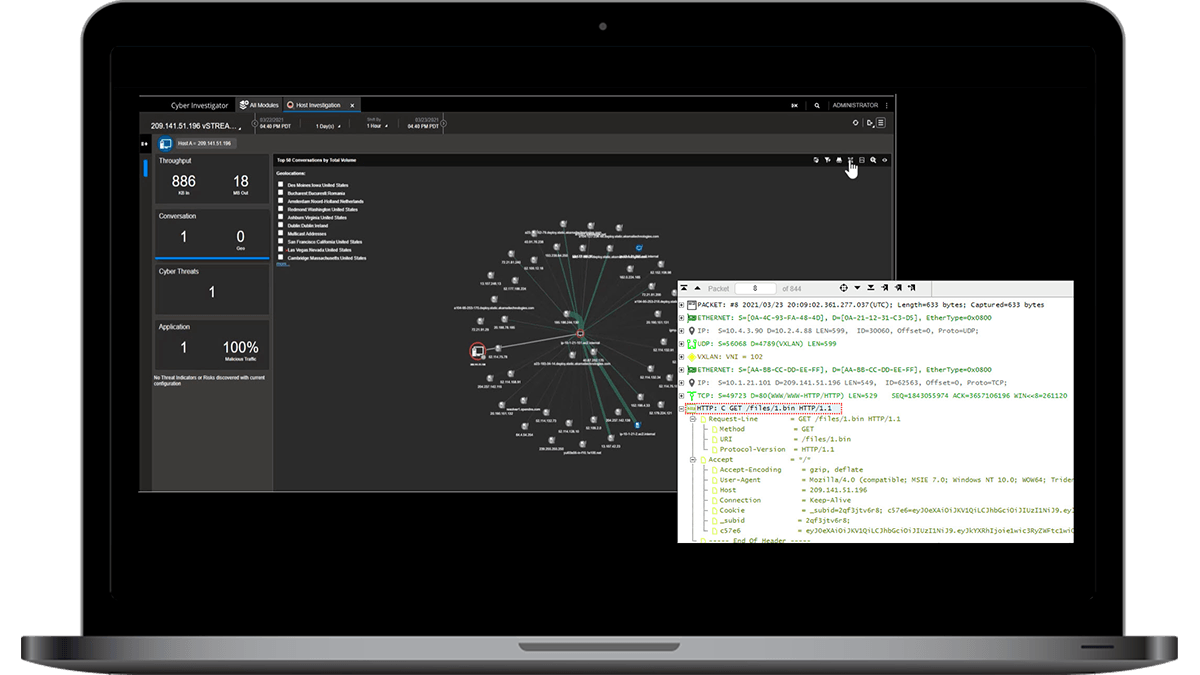Click the filter icon in conversations toolbar

[827, 160]
